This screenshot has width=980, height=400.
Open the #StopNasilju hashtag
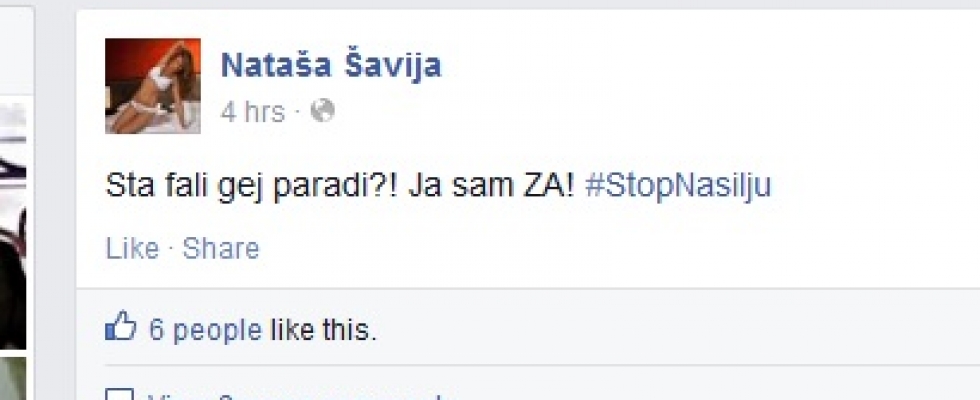678,186
